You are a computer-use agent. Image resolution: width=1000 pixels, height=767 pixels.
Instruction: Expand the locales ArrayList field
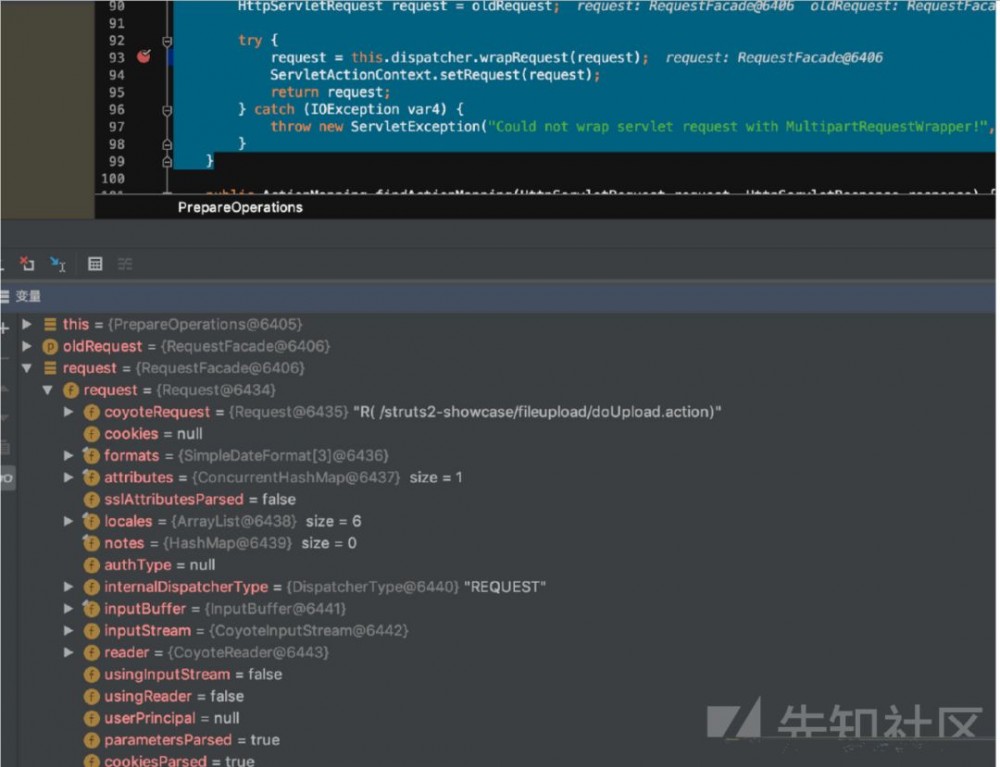[69, 521]
